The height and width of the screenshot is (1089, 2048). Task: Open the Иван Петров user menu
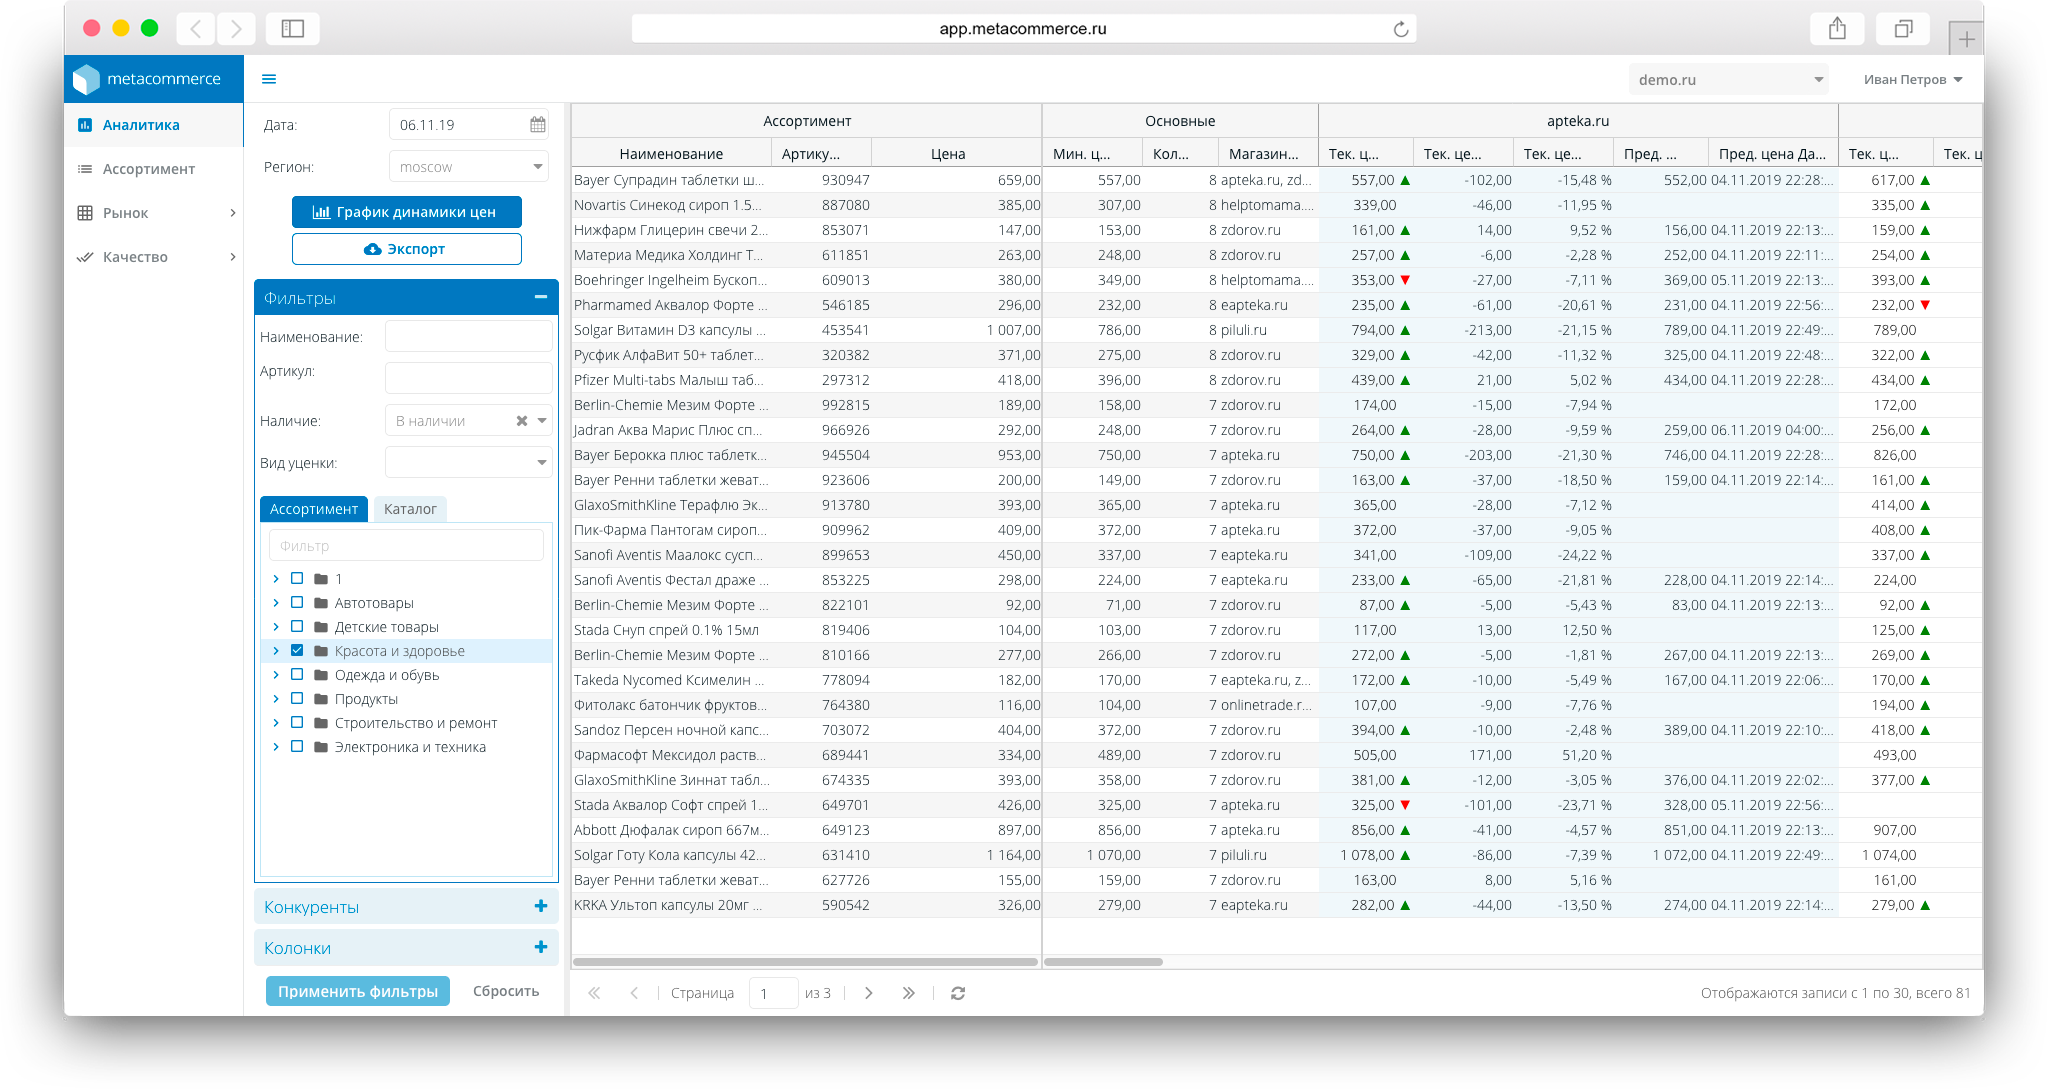(x=1913, y=80)
